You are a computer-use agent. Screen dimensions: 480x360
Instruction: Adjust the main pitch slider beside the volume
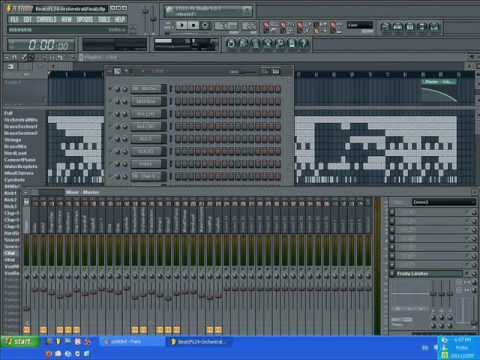(154, 18)
